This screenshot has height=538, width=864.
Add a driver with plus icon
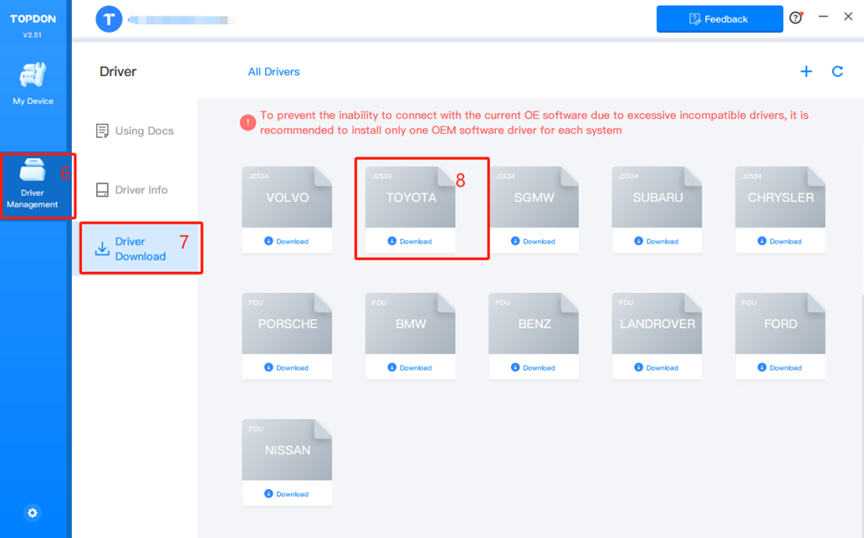[x=806, y=71]
